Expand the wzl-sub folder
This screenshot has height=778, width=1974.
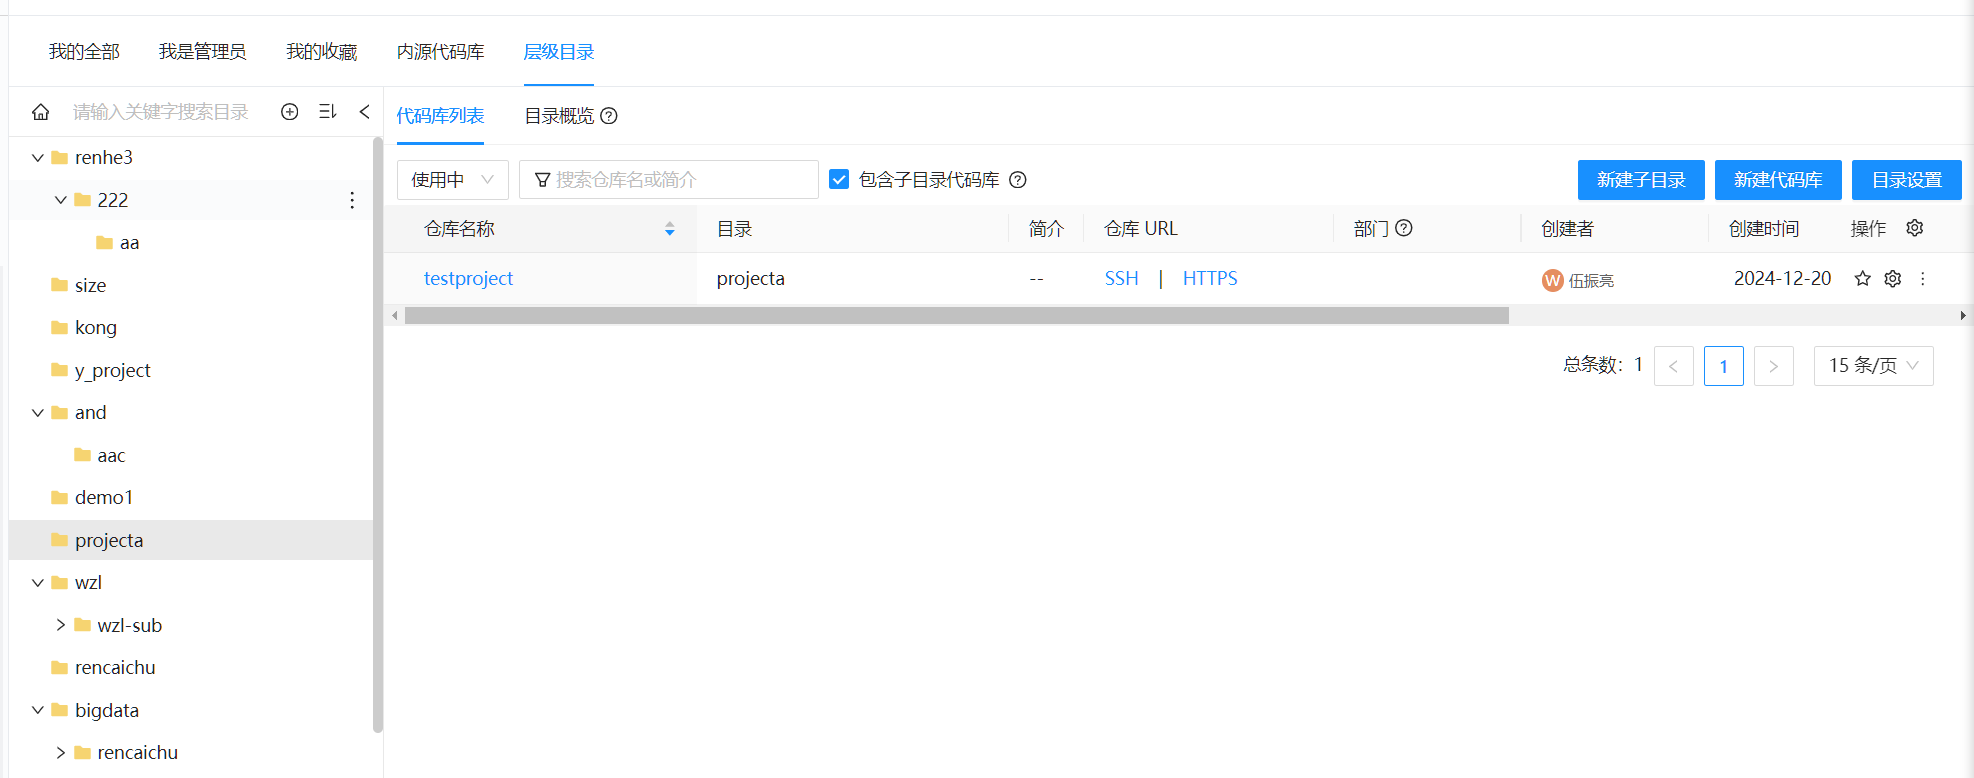(61, 625)
